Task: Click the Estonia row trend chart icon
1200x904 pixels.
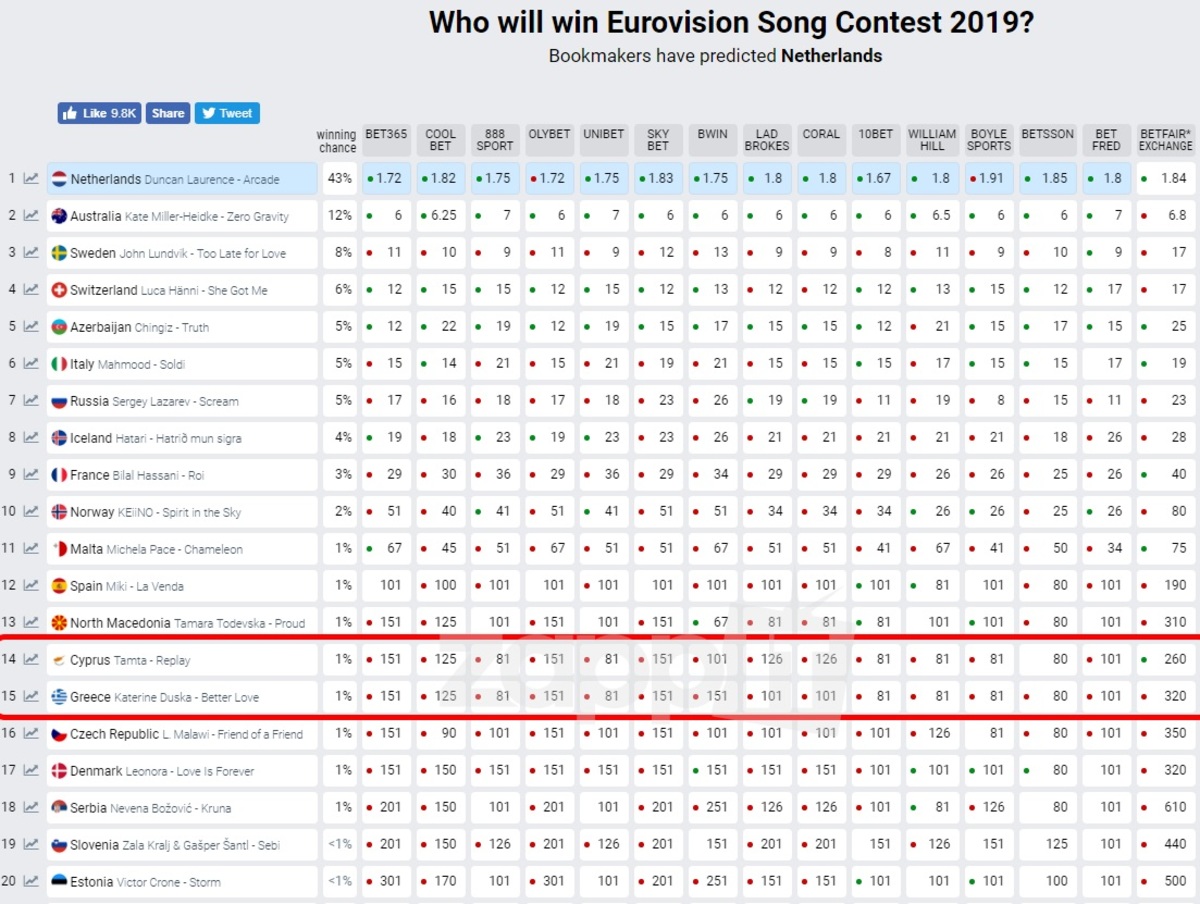Action: point(31,882)
